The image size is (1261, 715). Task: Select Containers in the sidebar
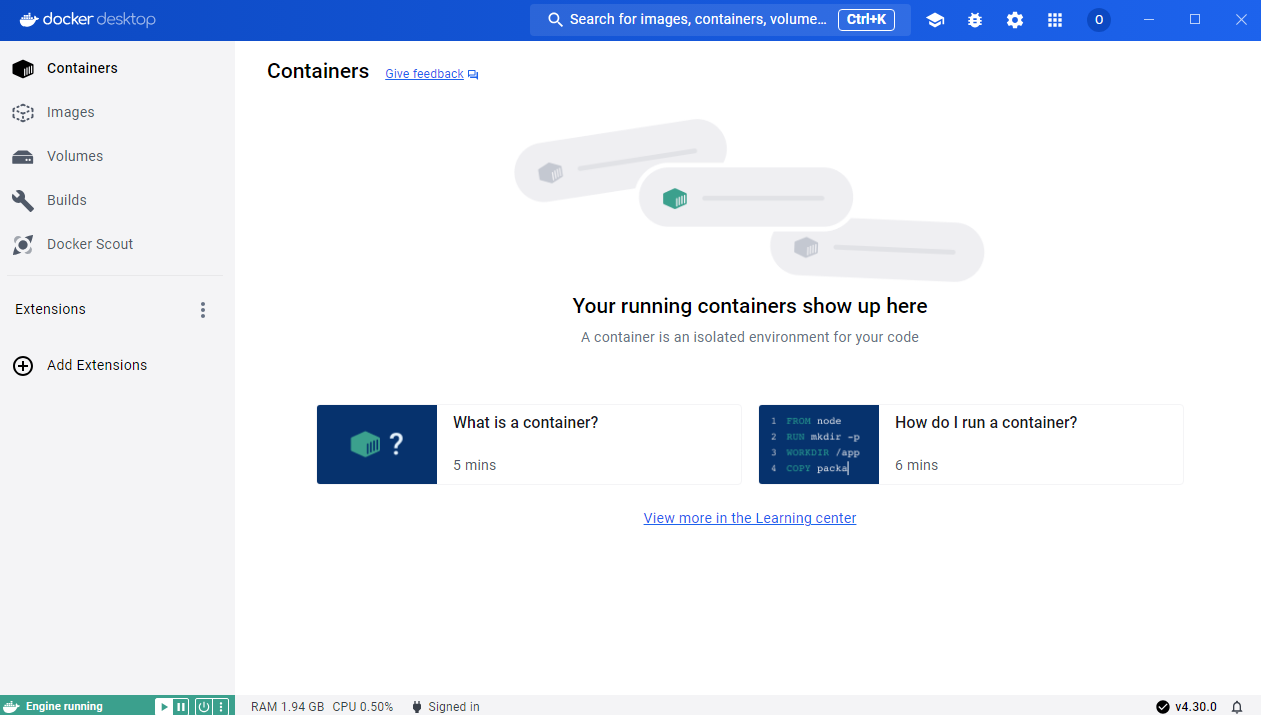click(117, 68)
